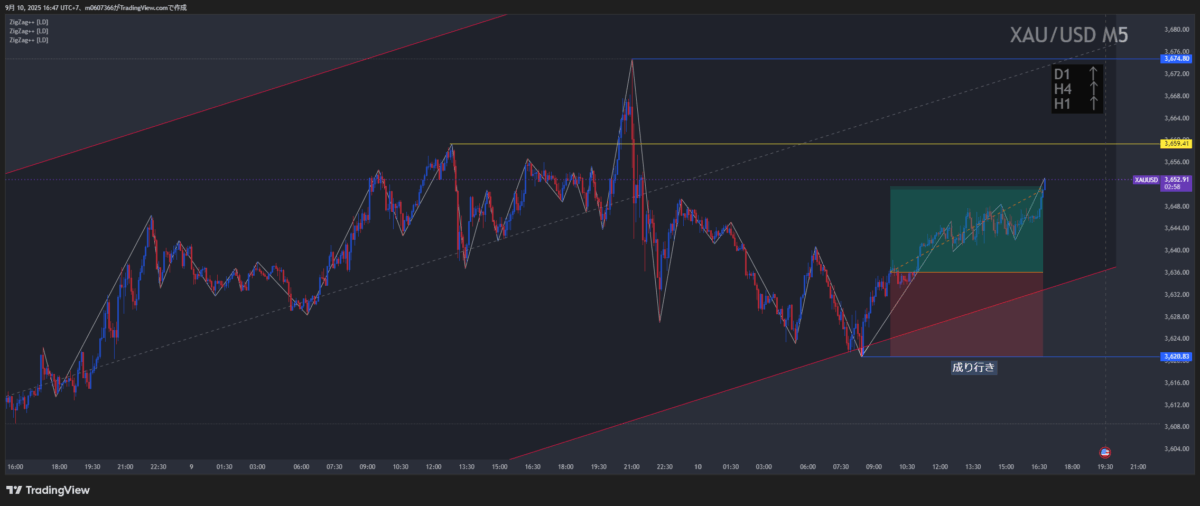This screenshot has height=506, width=1200.
Task: Click the purple XAUUSD current price tag
Action: pyautogui.click(x=1162, y=180)
